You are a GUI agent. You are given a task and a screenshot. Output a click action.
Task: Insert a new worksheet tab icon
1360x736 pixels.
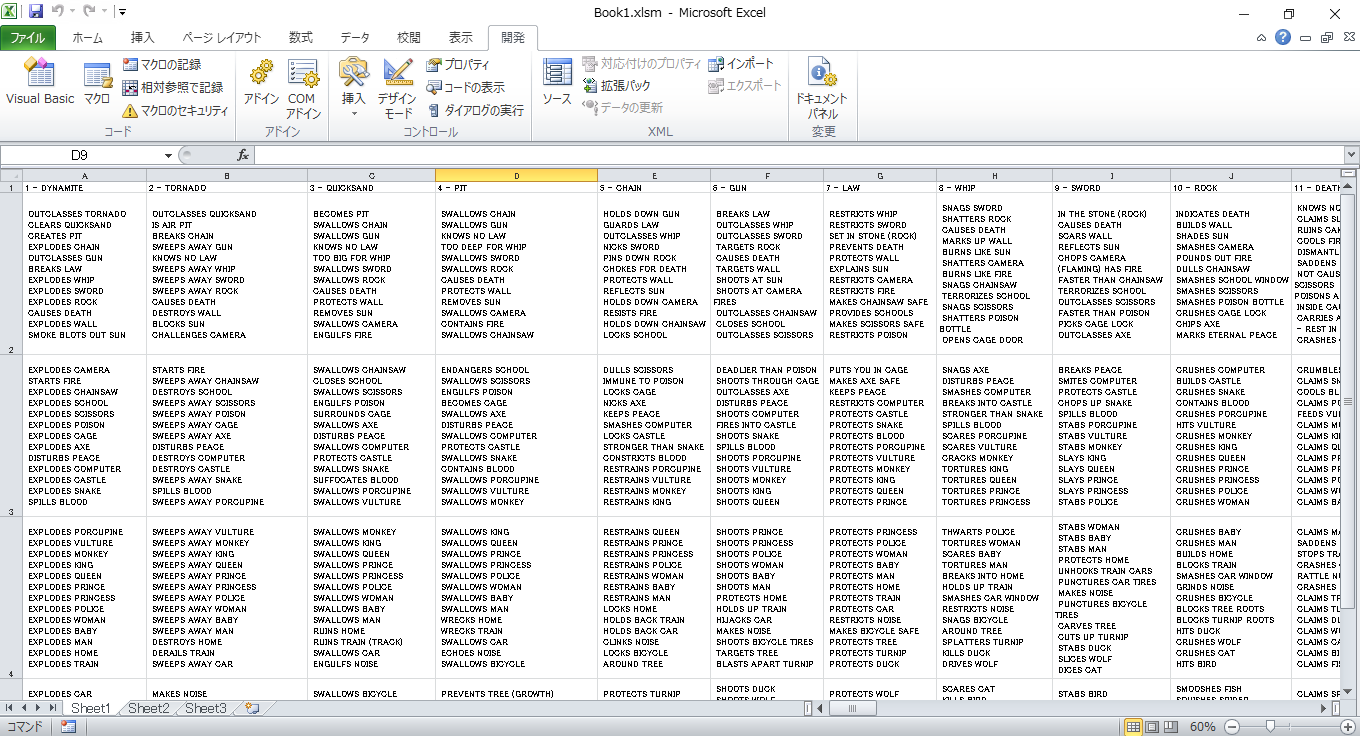pos(252,708)
